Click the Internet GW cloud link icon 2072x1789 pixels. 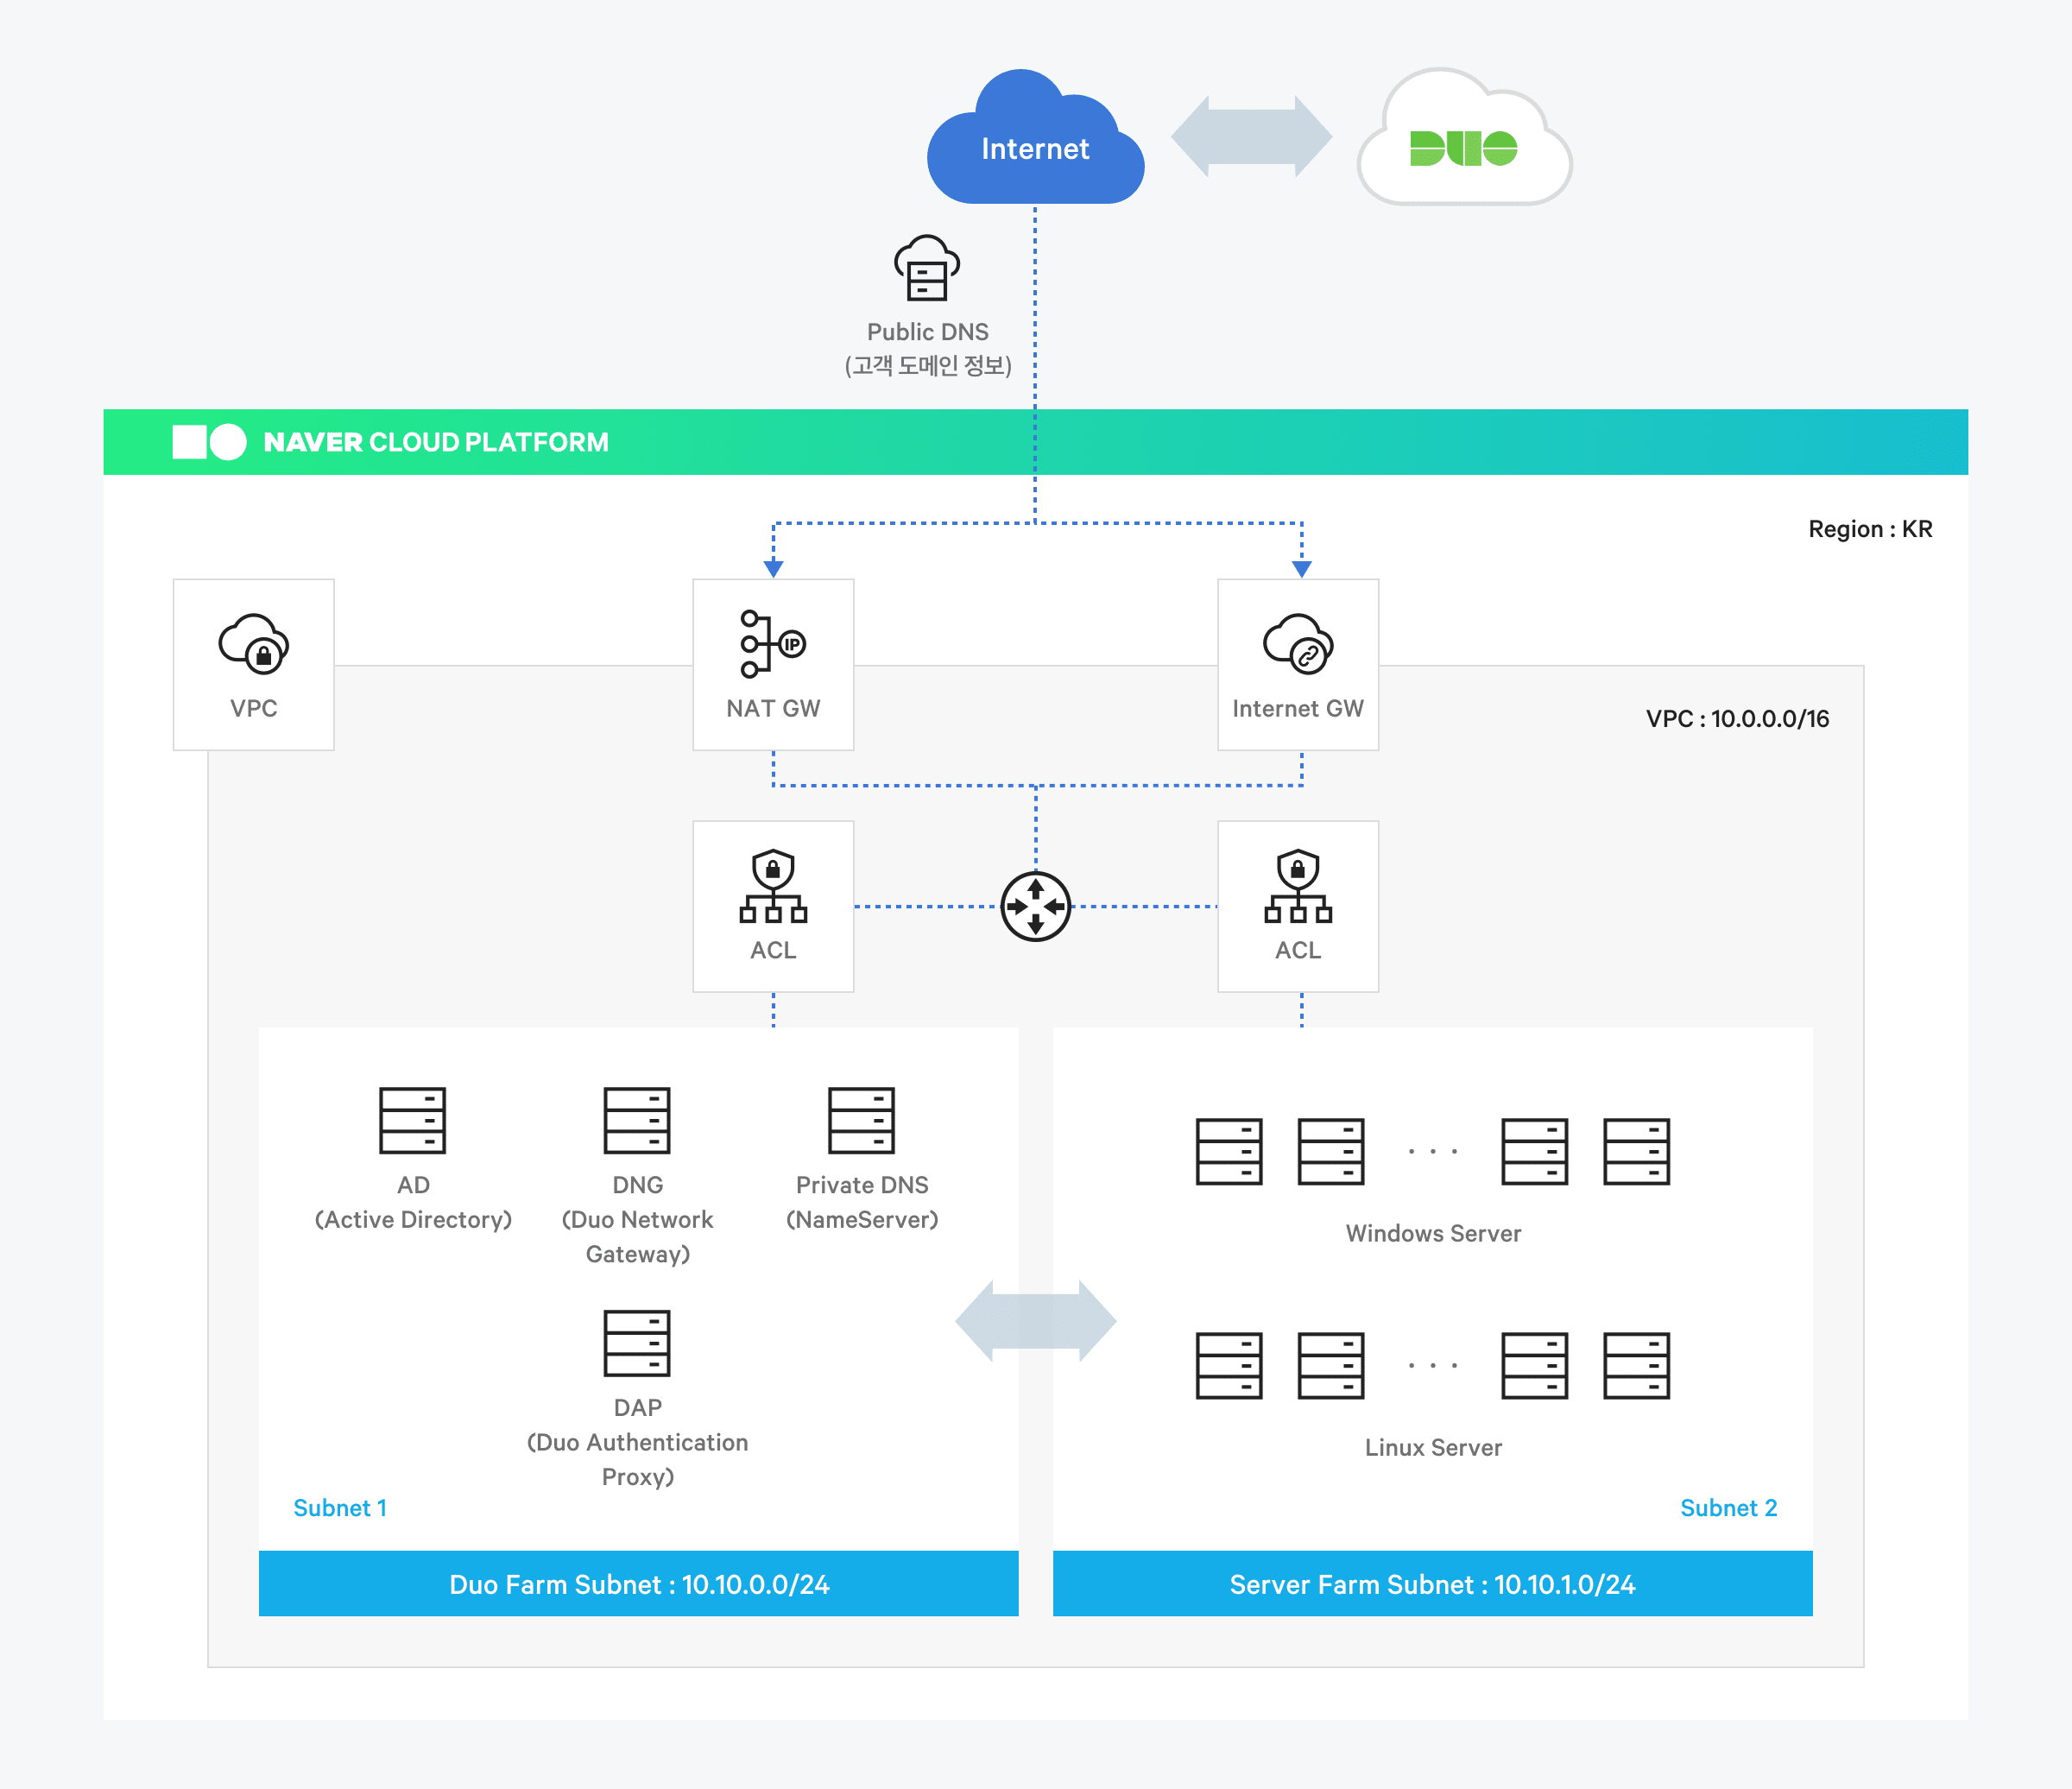[1297, 643]
